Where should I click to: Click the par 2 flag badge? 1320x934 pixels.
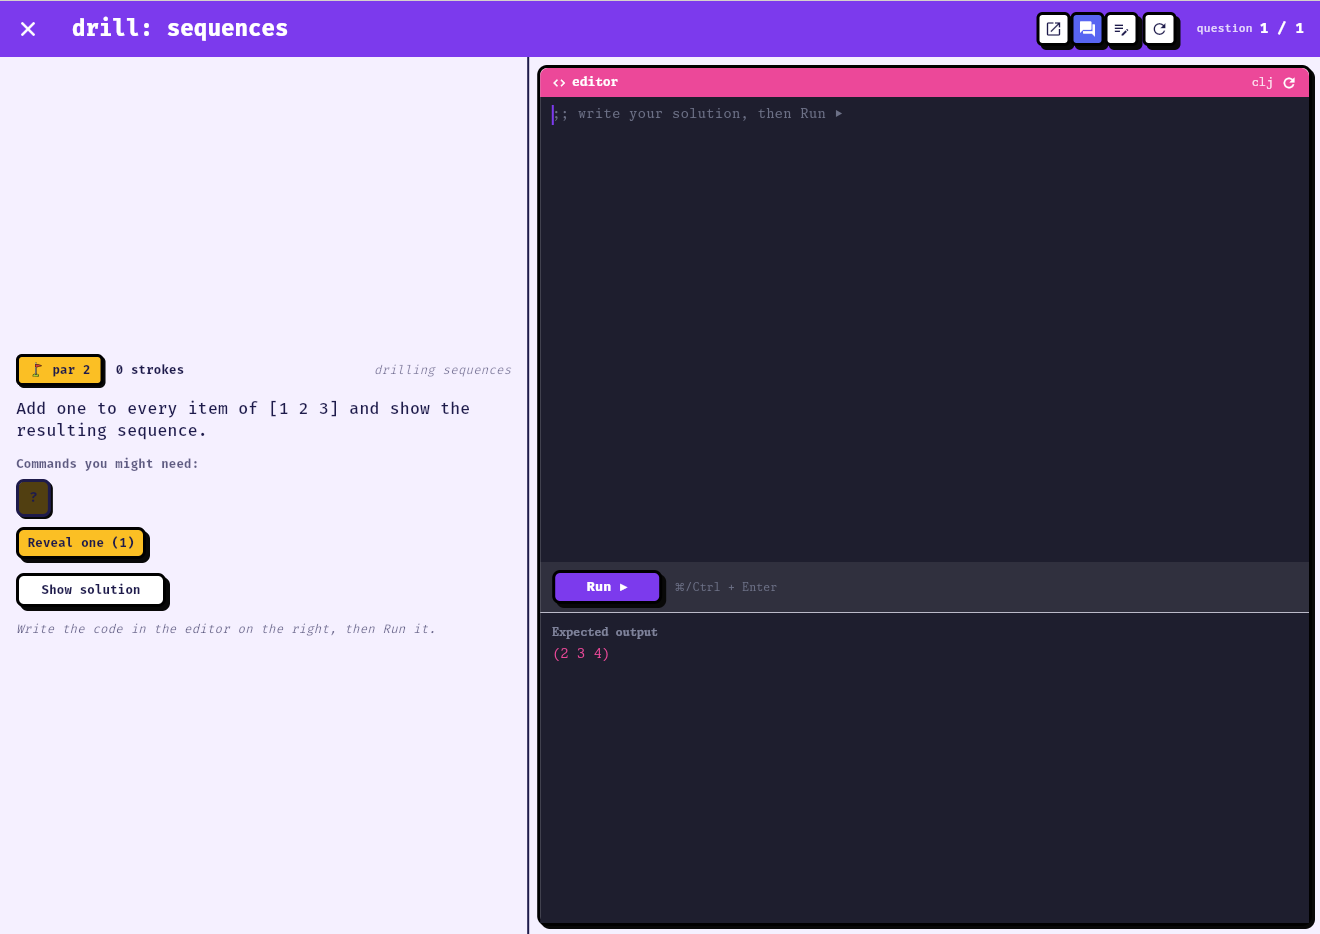tap(60, 370)
